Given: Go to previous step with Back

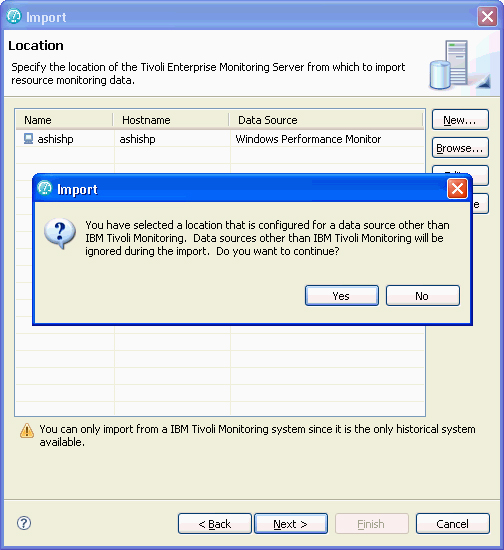Looking at the screenshot, I should tap(215, 524).
